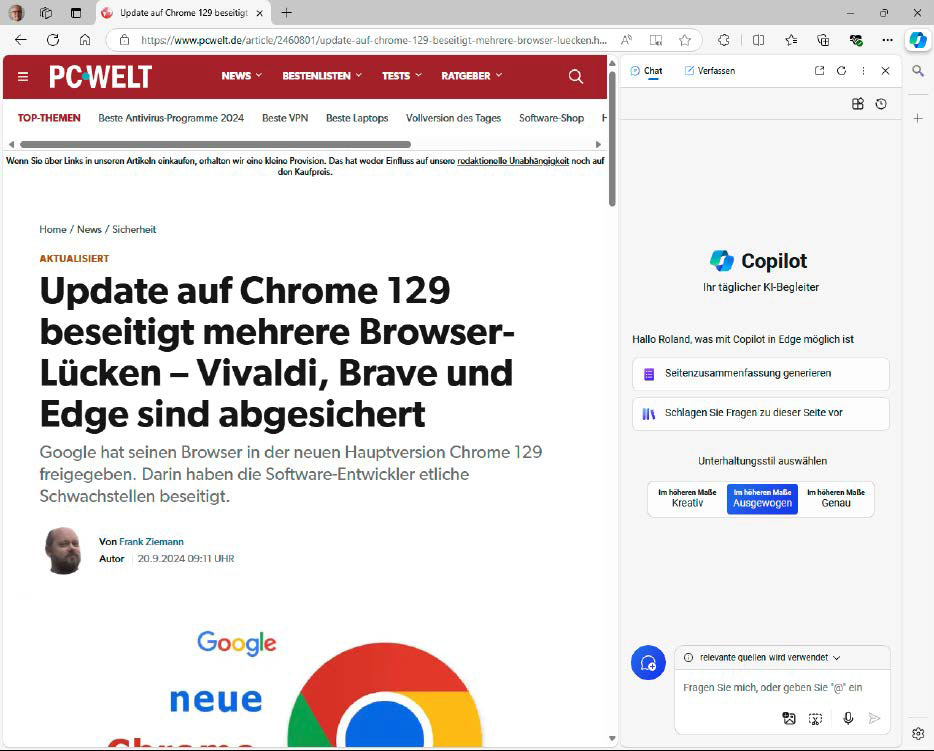The width and height of the screenshot is (934, 751).
Task: Open Beste Laptops topic
Action: [357, 118]
